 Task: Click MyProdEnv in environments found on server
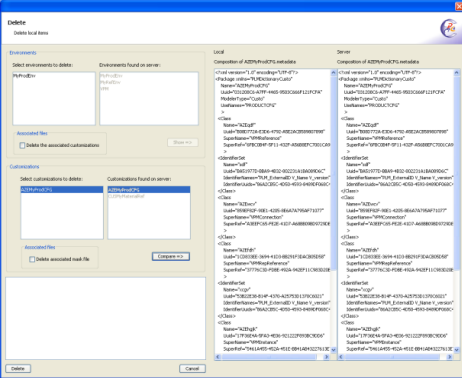111,76
